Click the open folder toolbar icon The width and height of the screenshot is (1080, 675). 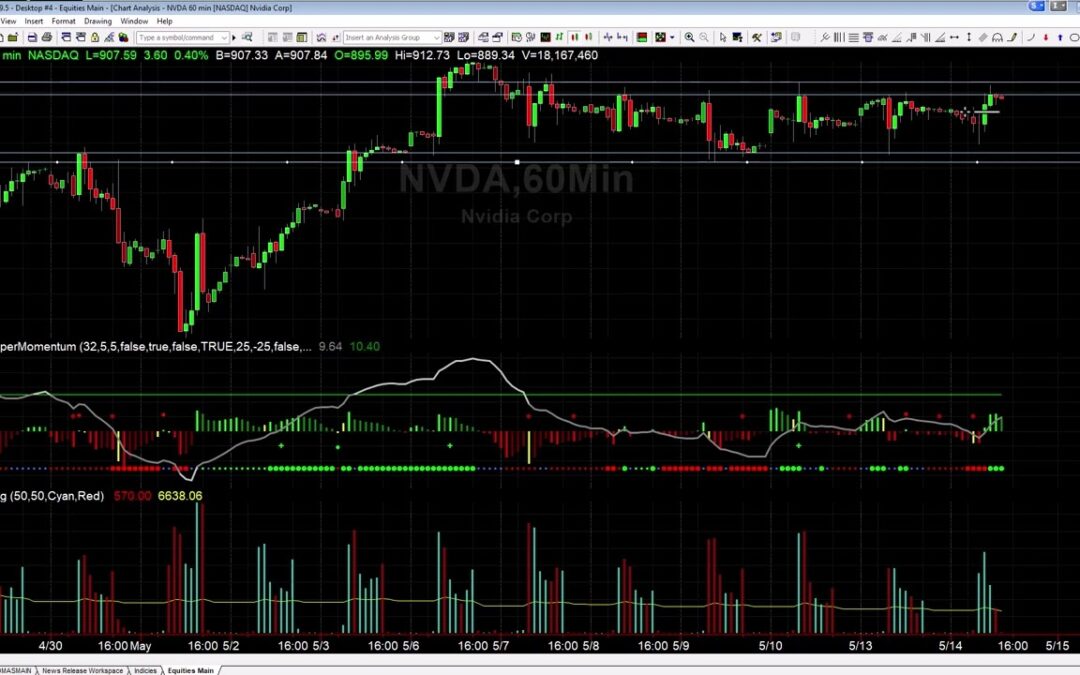(x=12, y=38)
